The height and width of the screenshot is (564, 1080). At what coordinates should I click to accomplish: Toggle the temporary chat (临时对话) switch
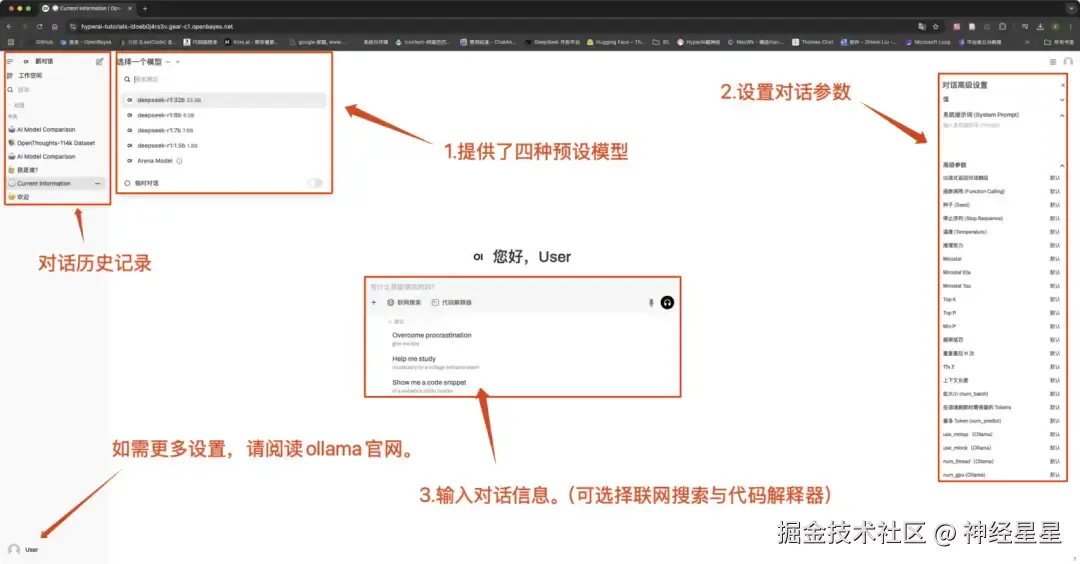[x=315, y=183]
